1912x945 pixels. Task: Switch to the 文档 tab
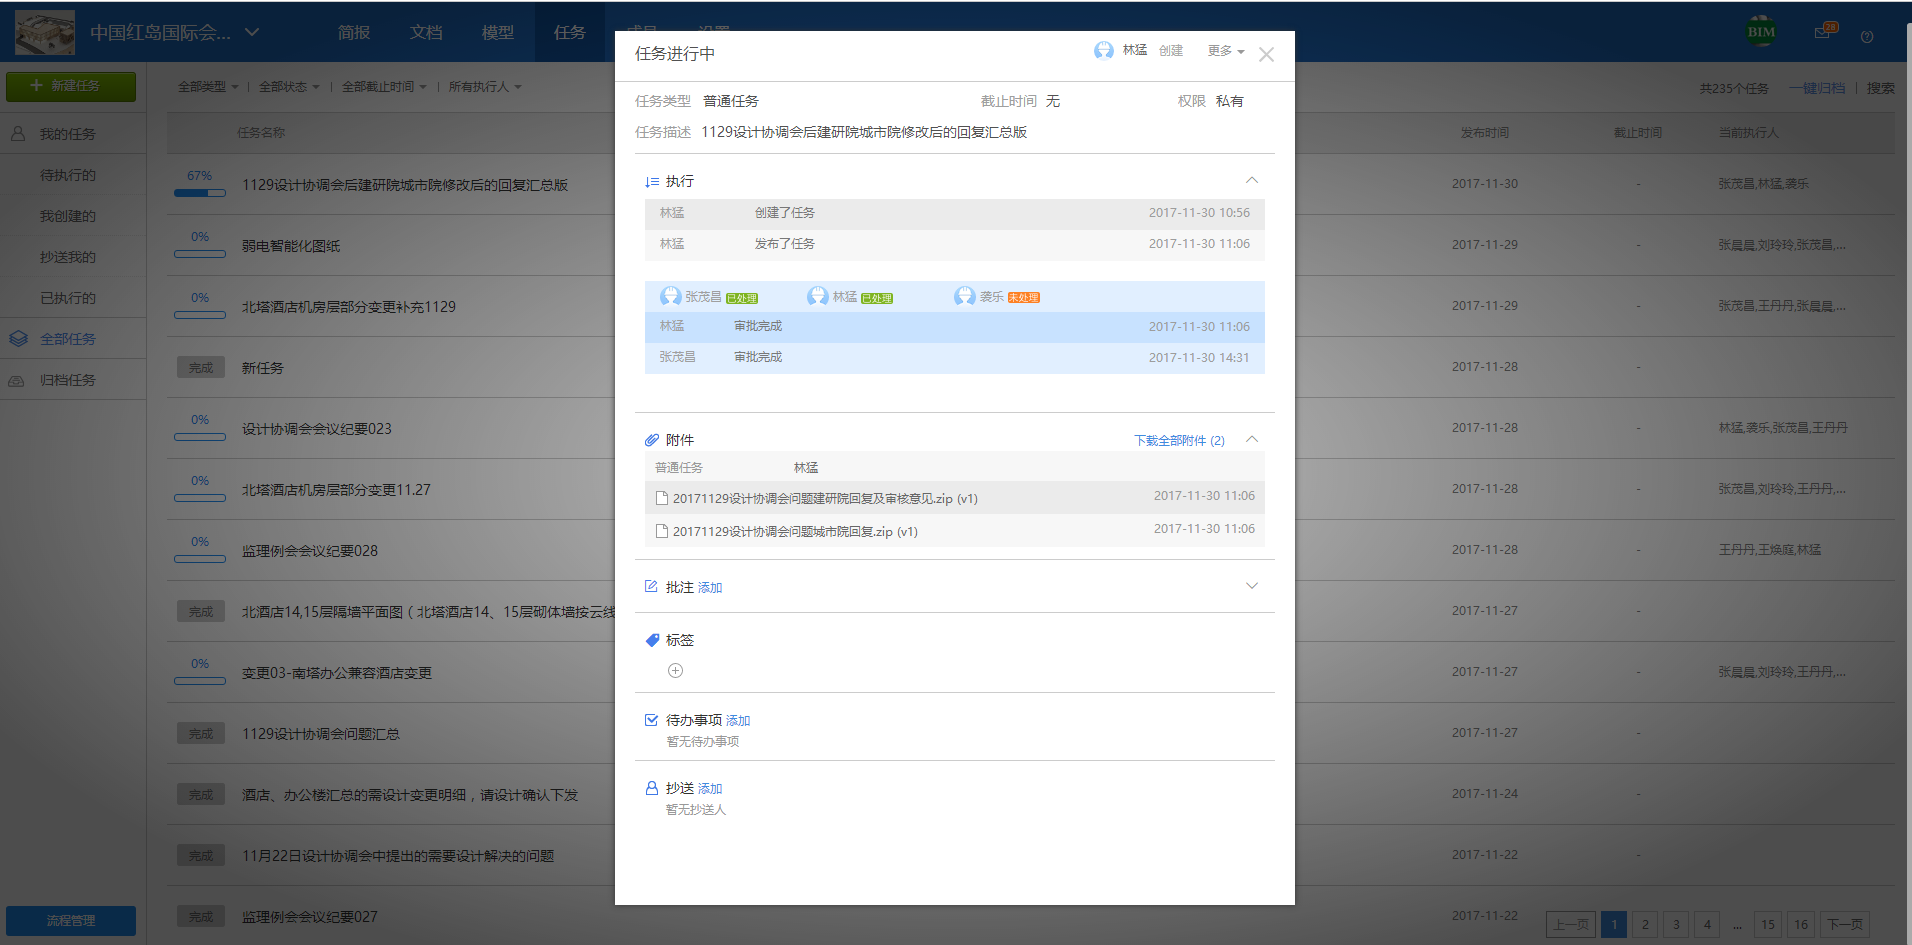pos(426,32)
